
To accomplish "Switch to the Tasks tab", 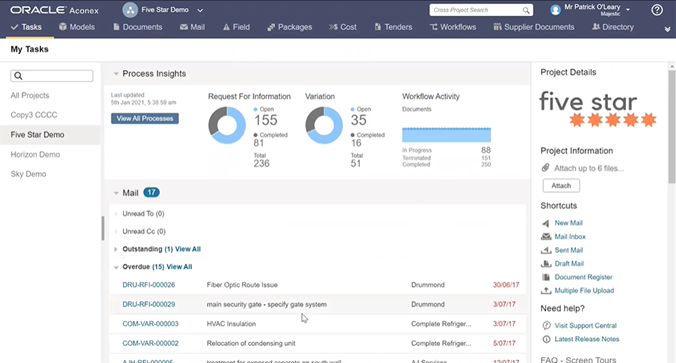I will pos(27,27).
